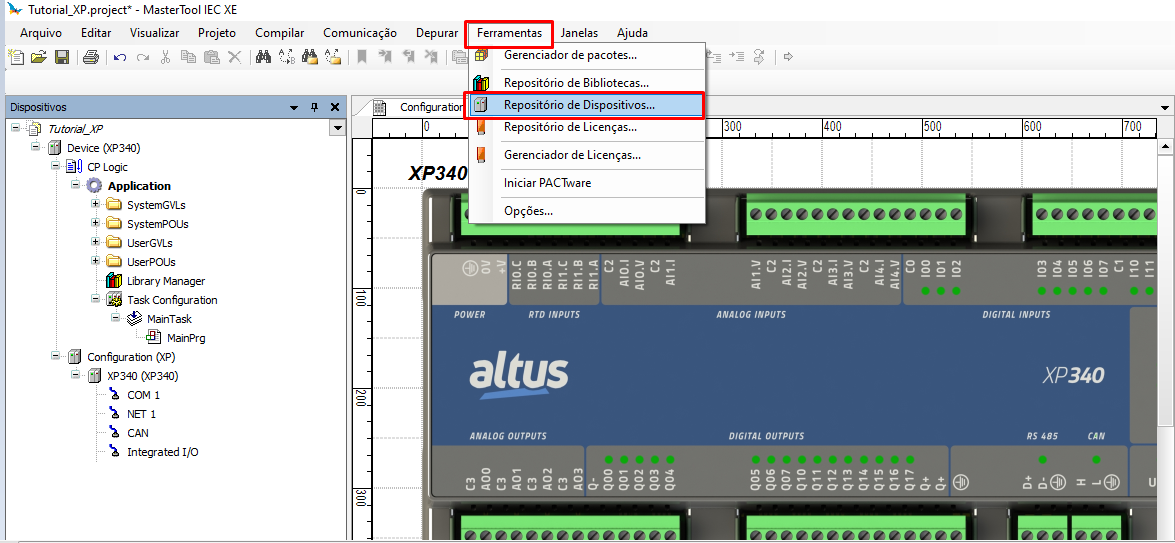Open the Depurar menu

click(x=437, y=33)
